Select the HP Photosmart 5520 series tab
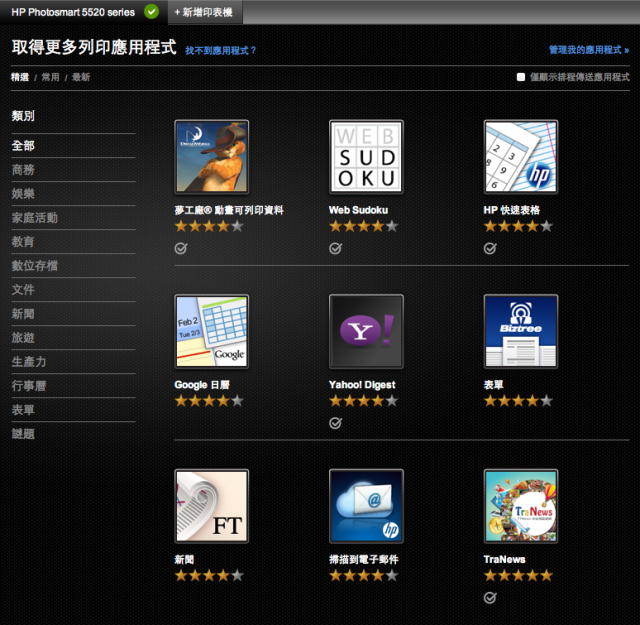Screen dimensions: 640x625 [x=83, y=12]
